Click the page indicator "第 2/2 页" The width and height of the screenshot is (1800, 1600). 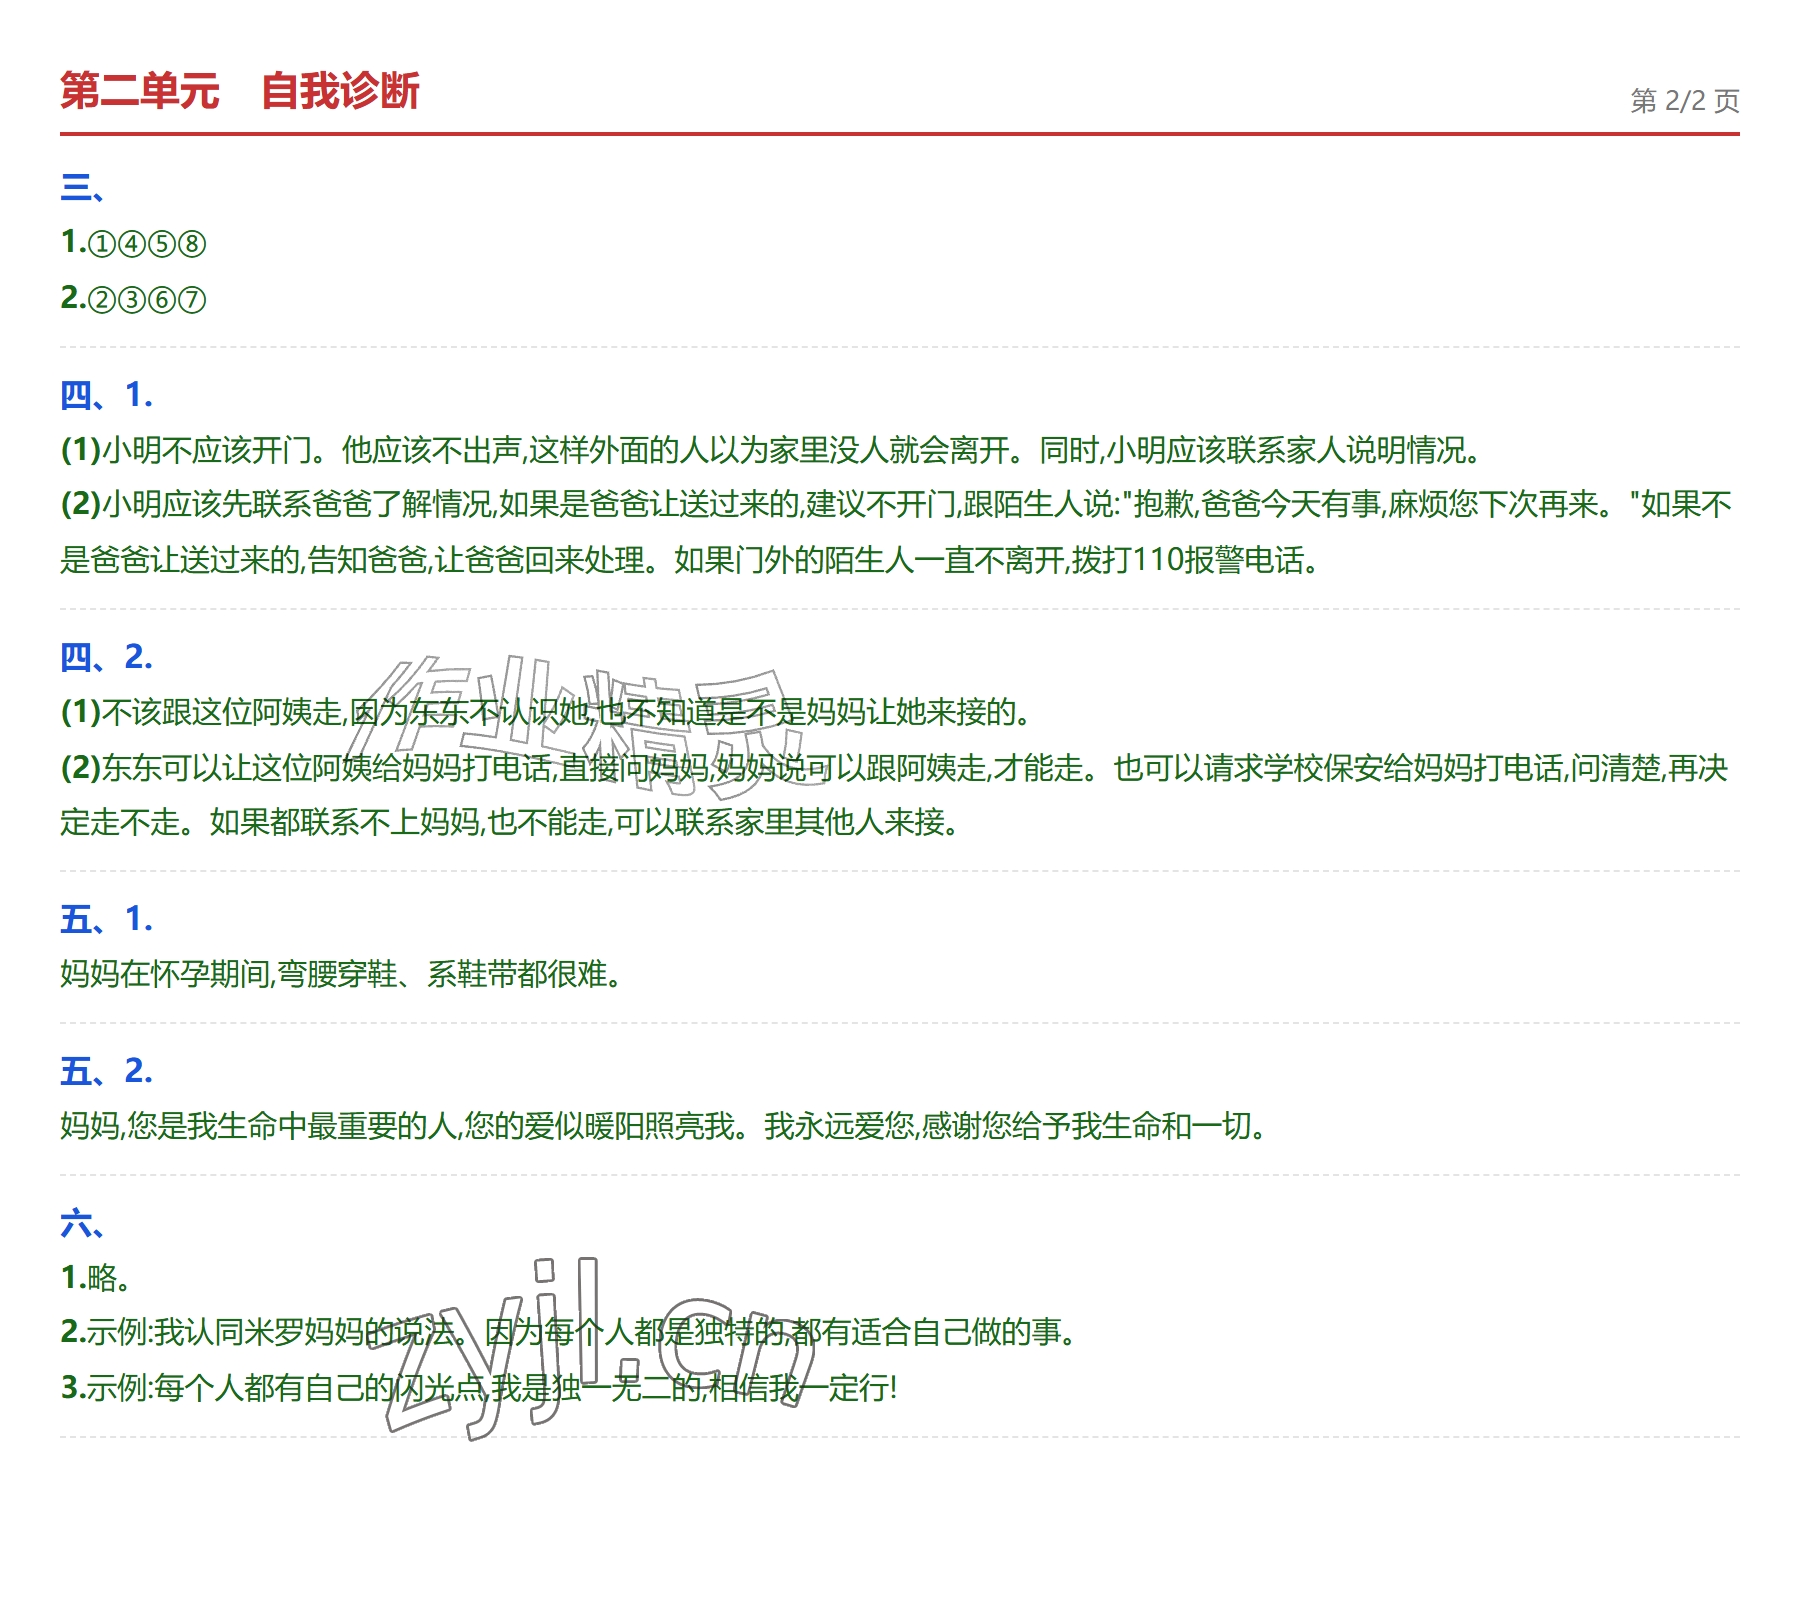pos(1685,101)
